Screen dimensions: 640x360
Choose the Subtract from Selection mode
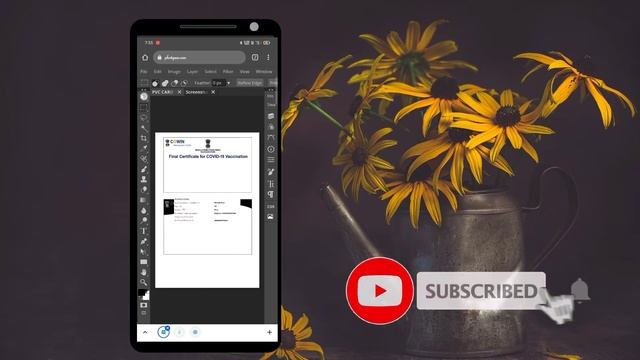pos(175,83)
